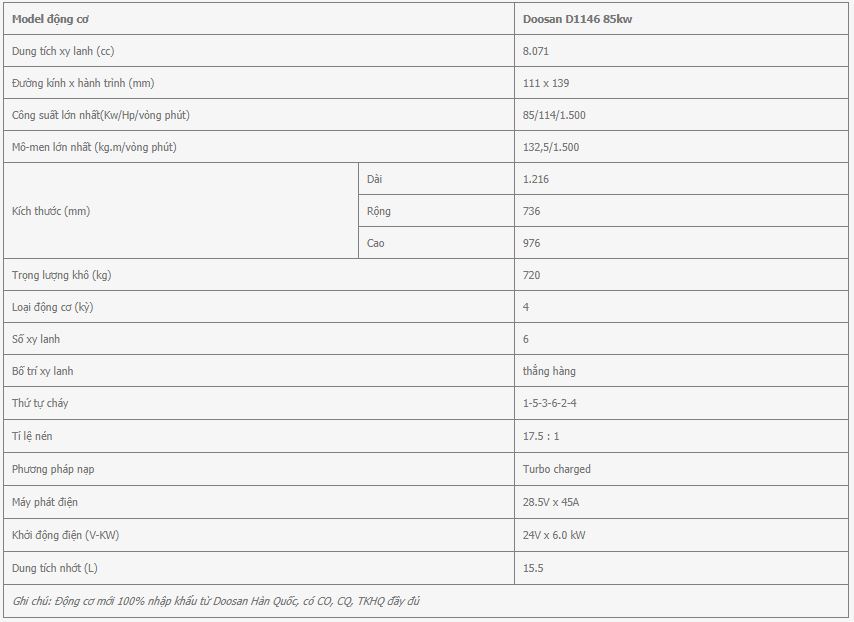Click the 'Trọng lượng khô (kg)' label
854x622 pixels.
62,275
